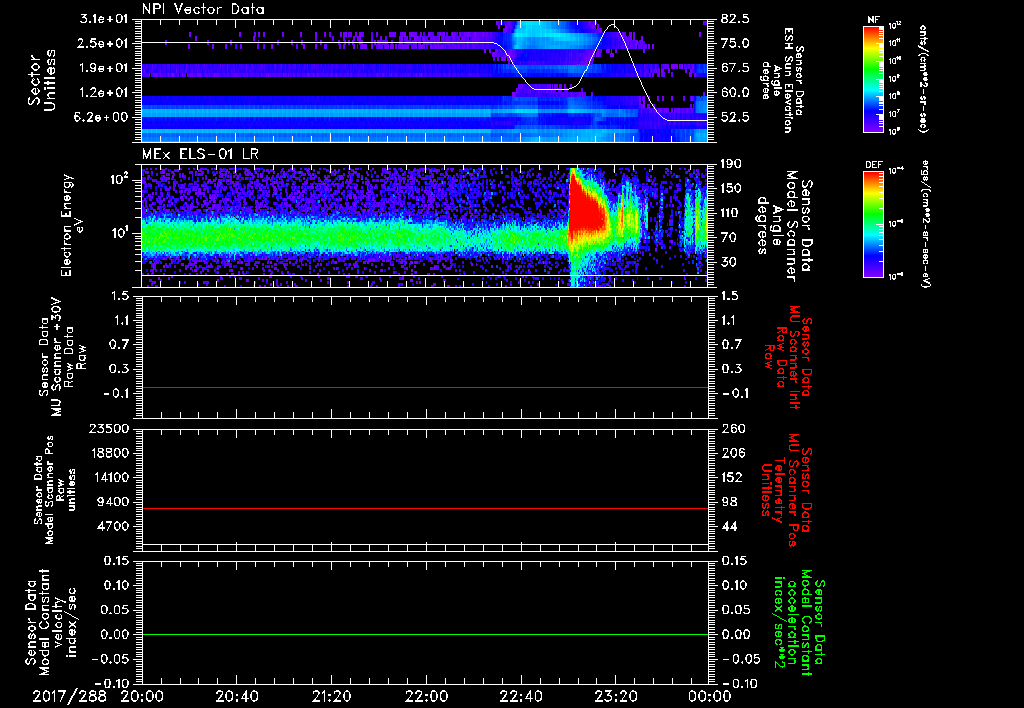Click the green Model Constant acceleration label
1024x708 pixels.
pos(798,622)
